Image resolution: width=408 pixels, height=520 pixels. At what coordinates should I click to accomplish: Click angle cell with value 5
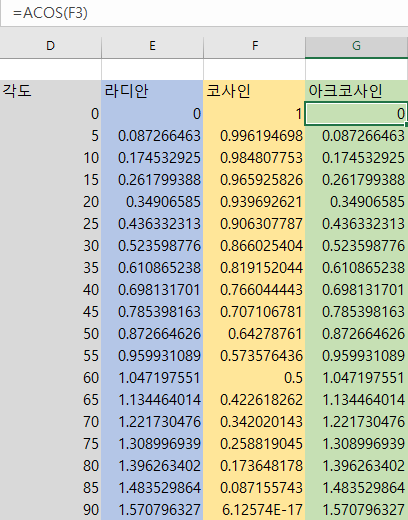coord(51,136)
